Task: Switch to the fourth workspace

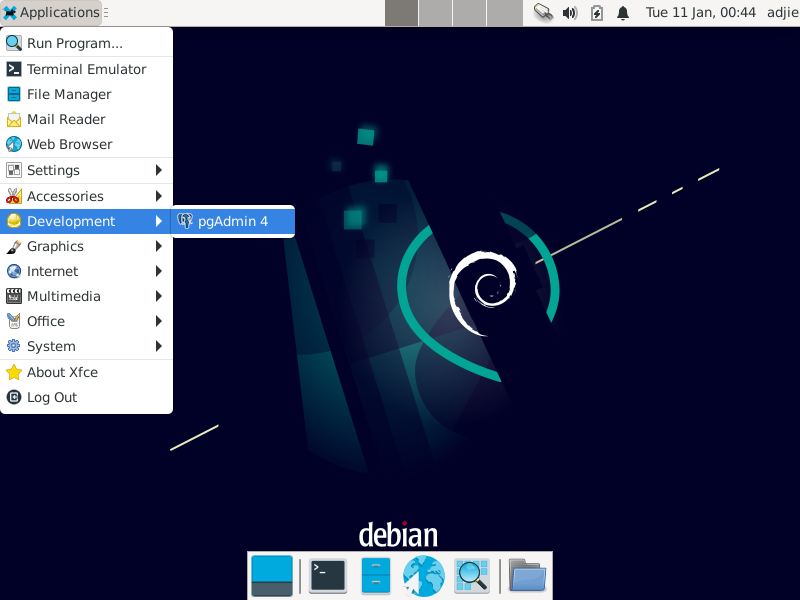Action: pos(505,13)
